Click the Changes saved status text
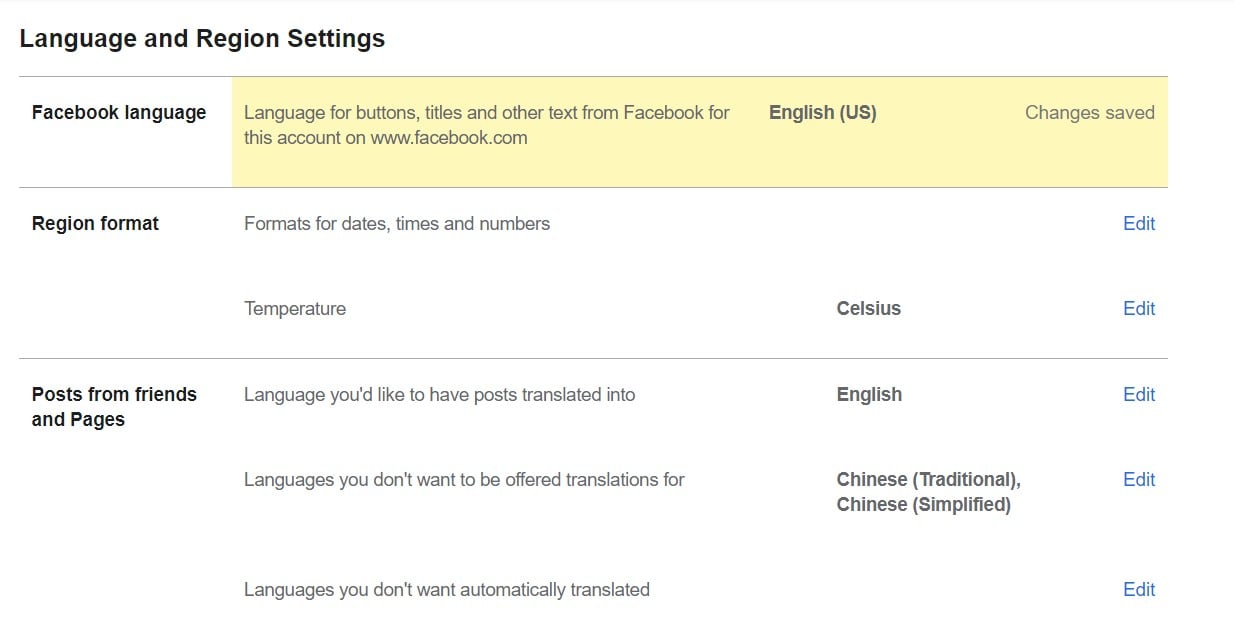1234x625 pixels. click(1090, 113)
